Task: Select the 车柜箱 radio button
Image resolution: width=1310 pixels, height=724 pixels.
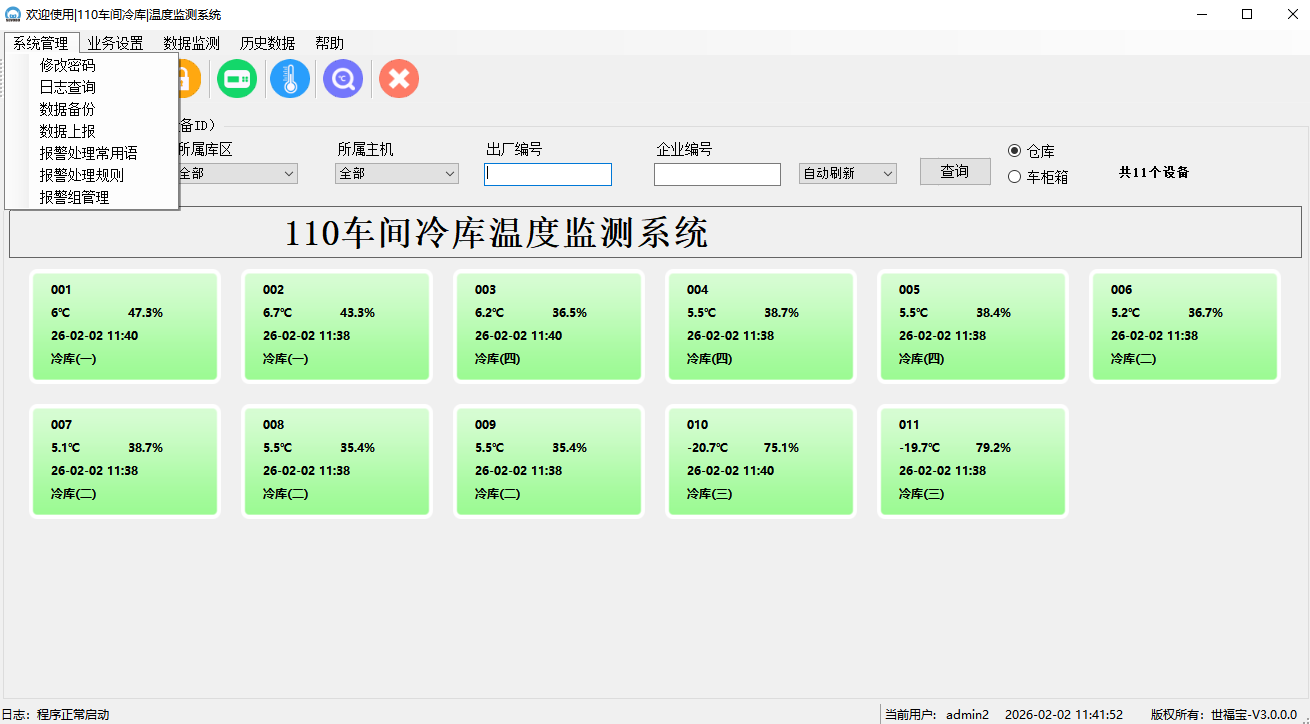Action: tap(1015, 177)
